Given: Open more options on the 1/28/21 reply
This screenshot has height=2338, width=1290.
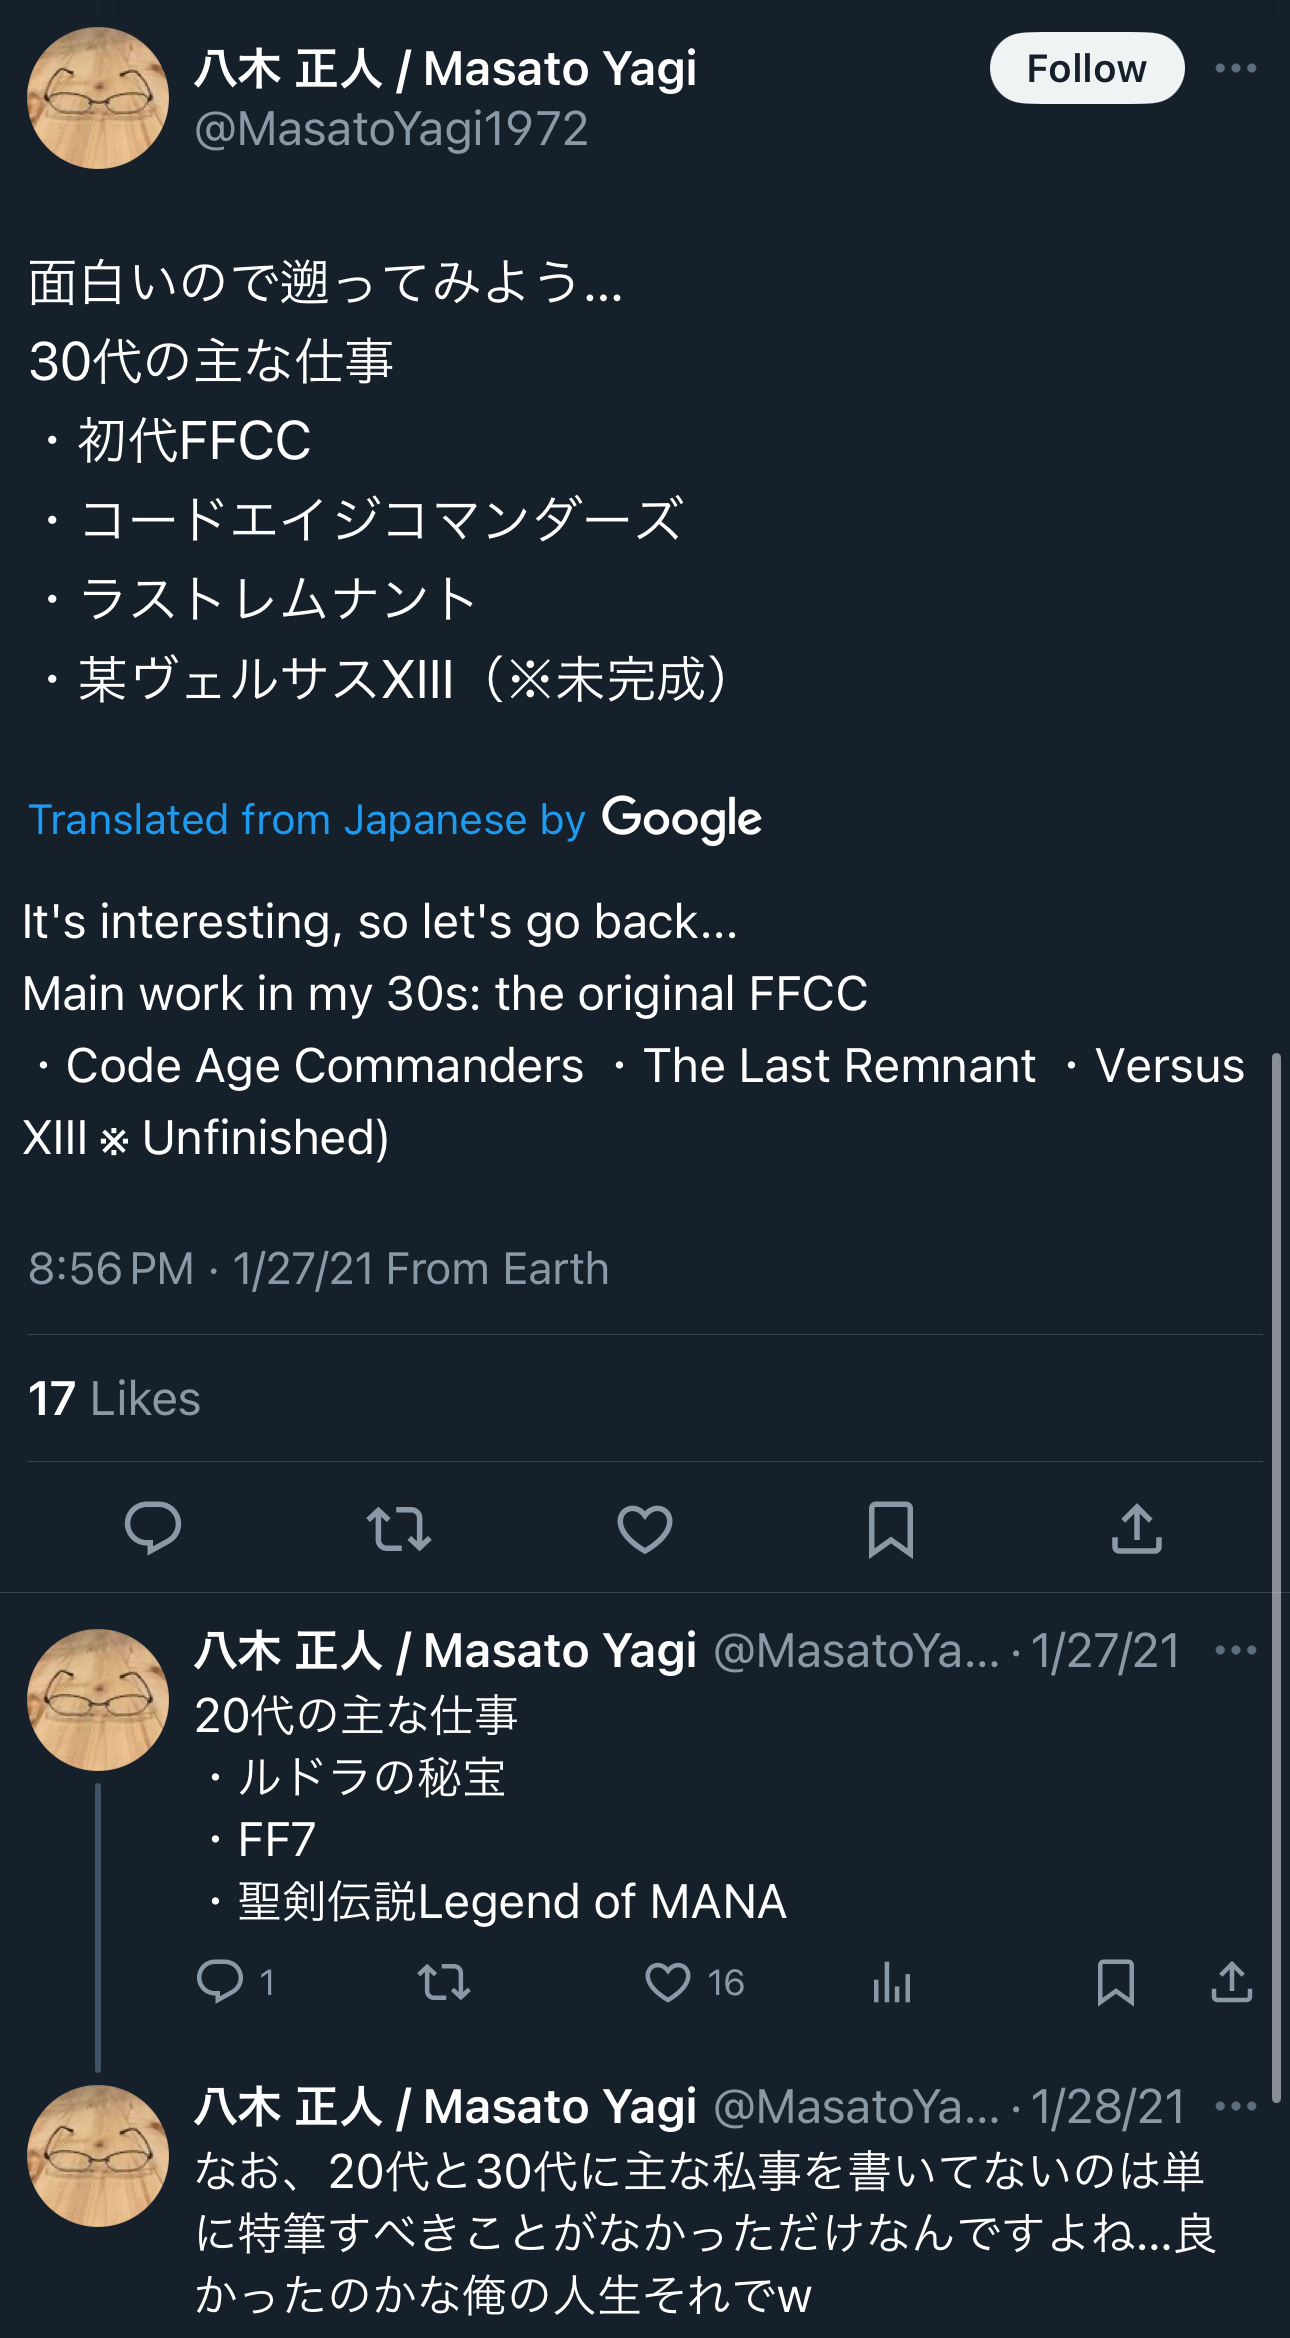Looking at the screenshot, I should pos(1236,2106).
